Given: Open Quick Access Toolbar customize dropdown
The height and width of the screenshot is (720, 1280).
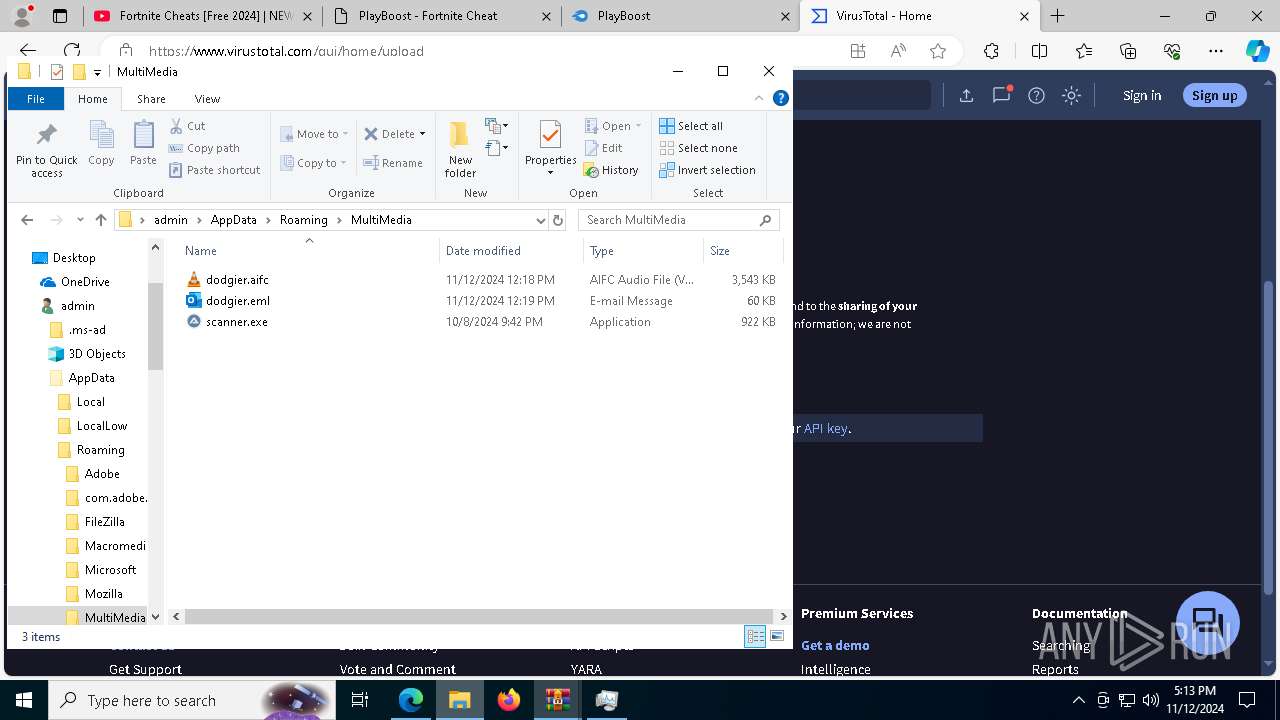Looking at the screenshot, I should click(x=97, y=72).
